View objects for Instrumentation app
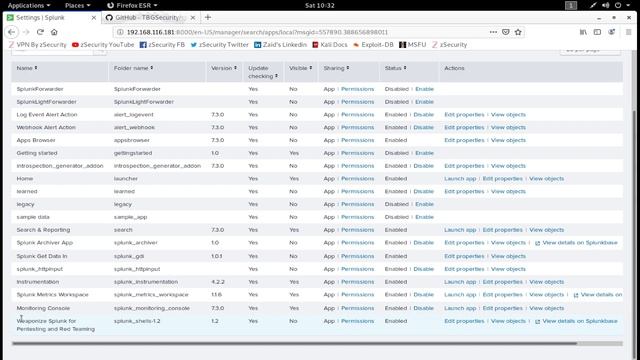The height and width of the screenshot is (360, 640). coord(547,282)
